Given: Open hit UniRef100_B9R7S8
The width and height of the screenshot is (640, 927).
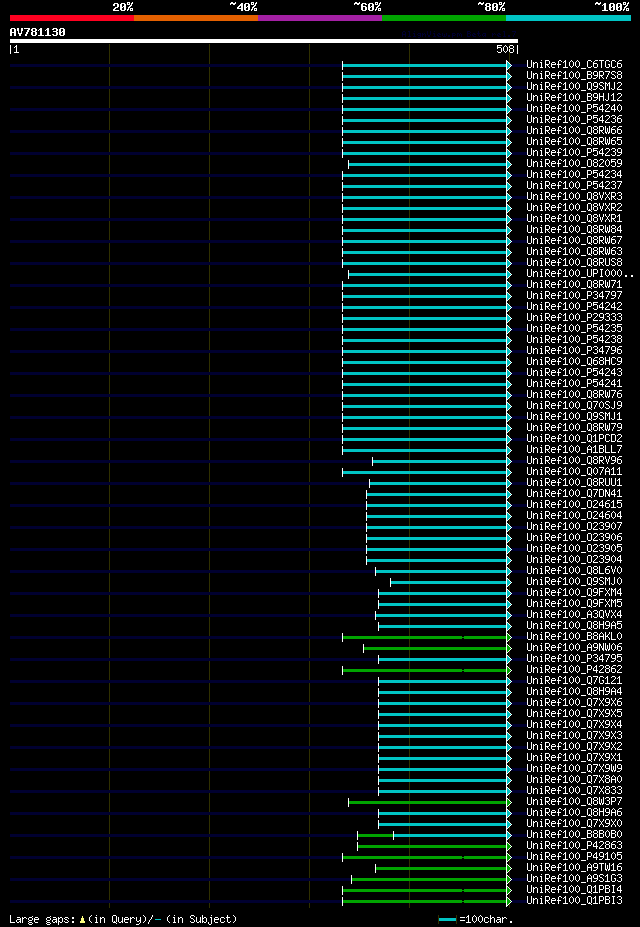Looking at the screenshot, I should tap(574, 76).
